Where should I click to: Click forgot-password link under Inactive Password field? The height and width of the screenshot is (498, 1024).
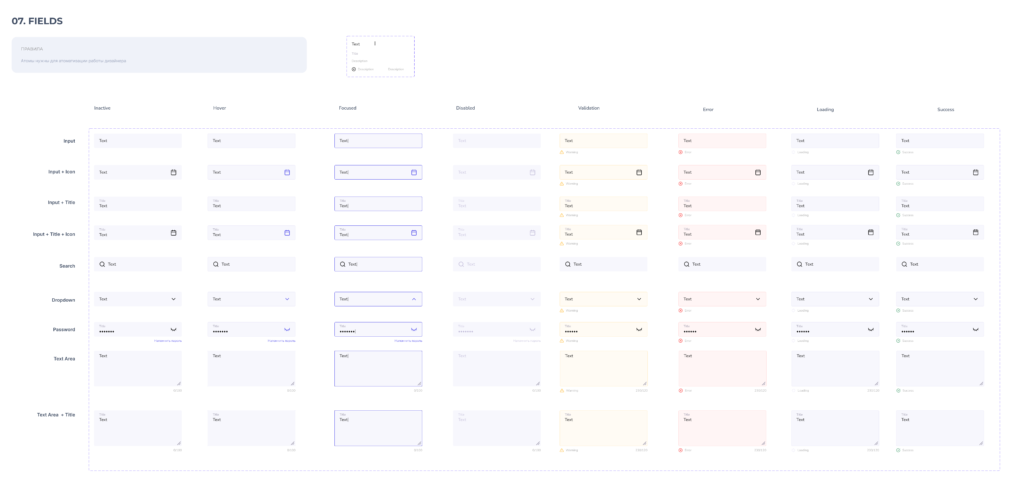pyautogui.click(x=168, y=341)
